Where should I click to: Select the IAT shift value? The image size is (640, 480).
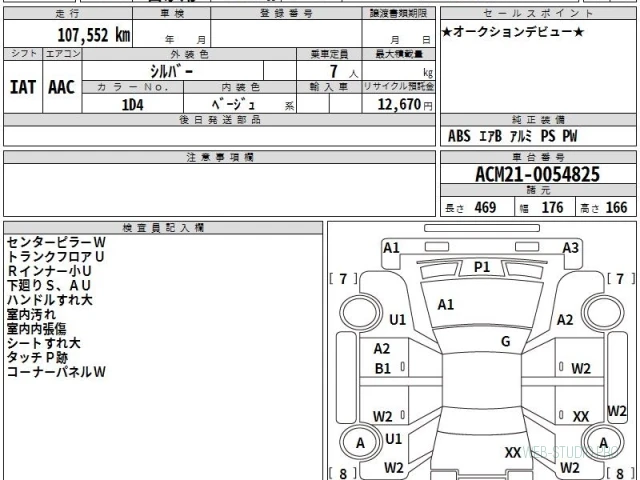(23, 87)
